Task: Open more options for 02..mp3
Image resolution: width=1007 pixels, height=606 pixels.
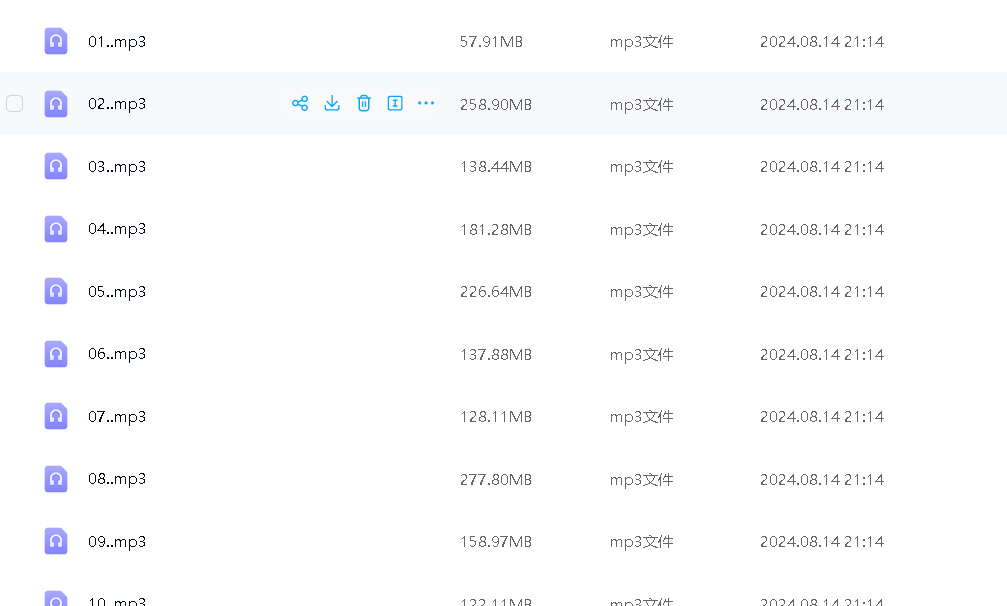Action: (x=426, y=103)
